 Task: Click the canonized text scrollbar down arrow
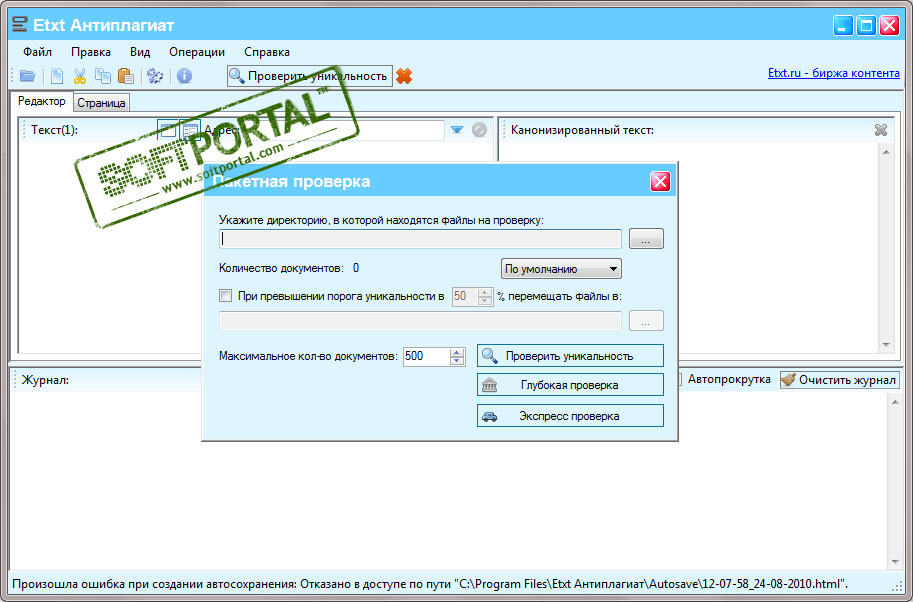(886, 345)
